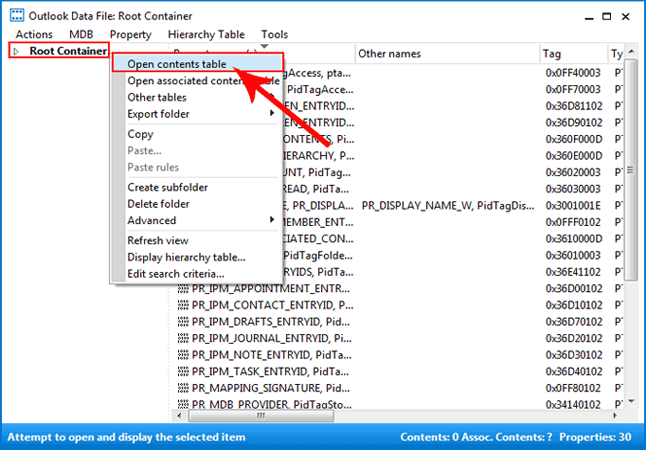The width and height of the screenshot is (646, 450).
Task: Click the tag value 0x34140102
Action: coord(573,405)
